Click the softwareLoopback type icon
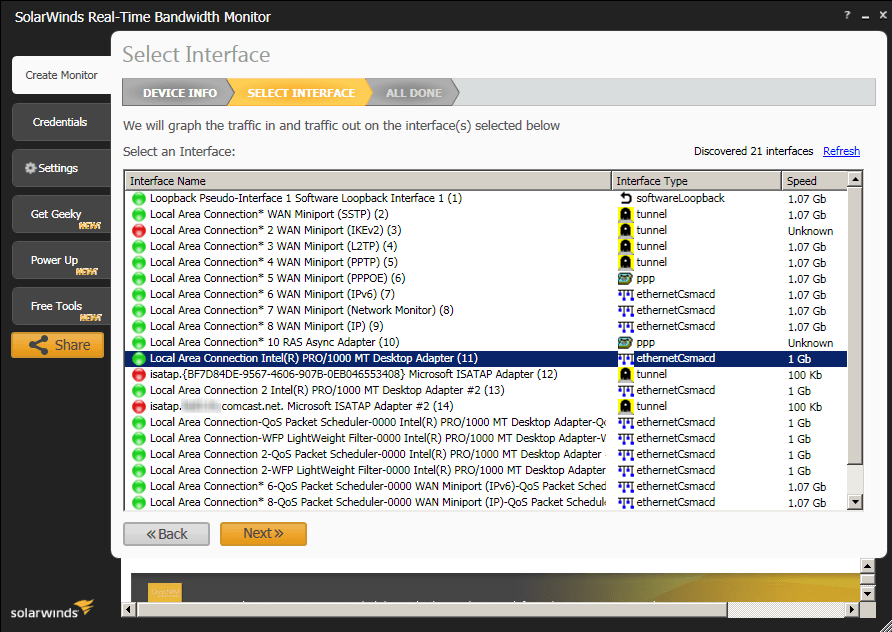 coord(626,198)
